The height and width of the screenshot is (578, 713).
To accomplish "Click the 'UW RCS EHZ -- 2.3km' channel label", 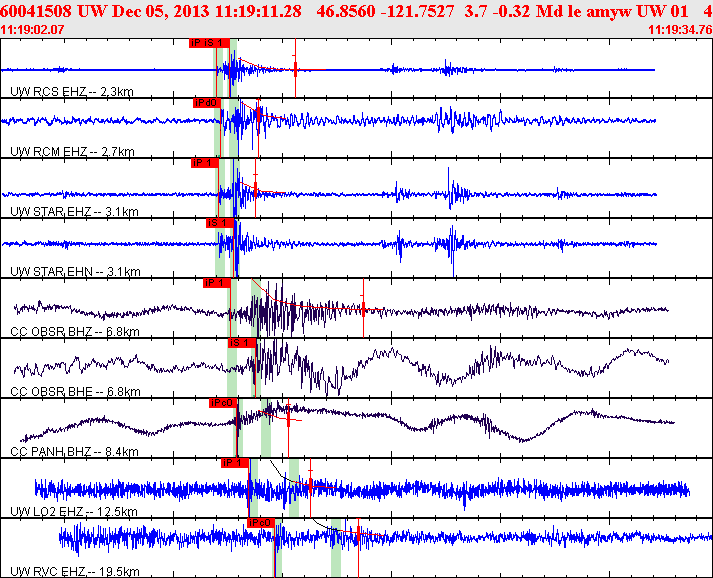I will [72, 91].
